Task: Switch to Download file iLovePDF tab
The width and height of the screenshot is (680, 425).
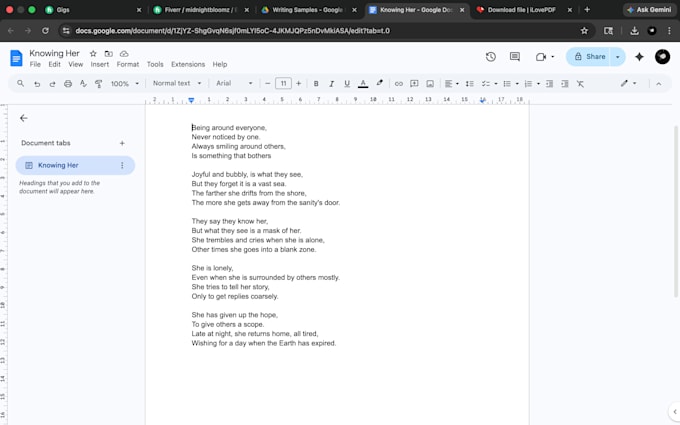Action: 523,10
